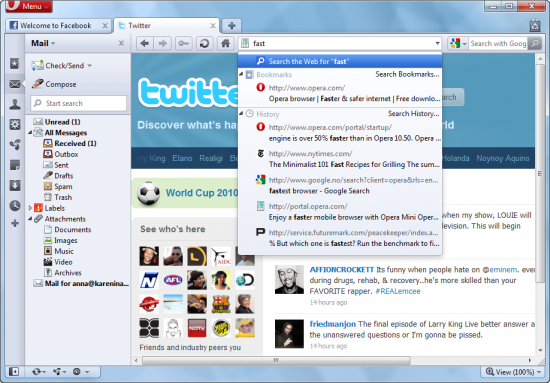Click the Start search mail field
This screenshot has width=550, height=383.
point(79,103)
